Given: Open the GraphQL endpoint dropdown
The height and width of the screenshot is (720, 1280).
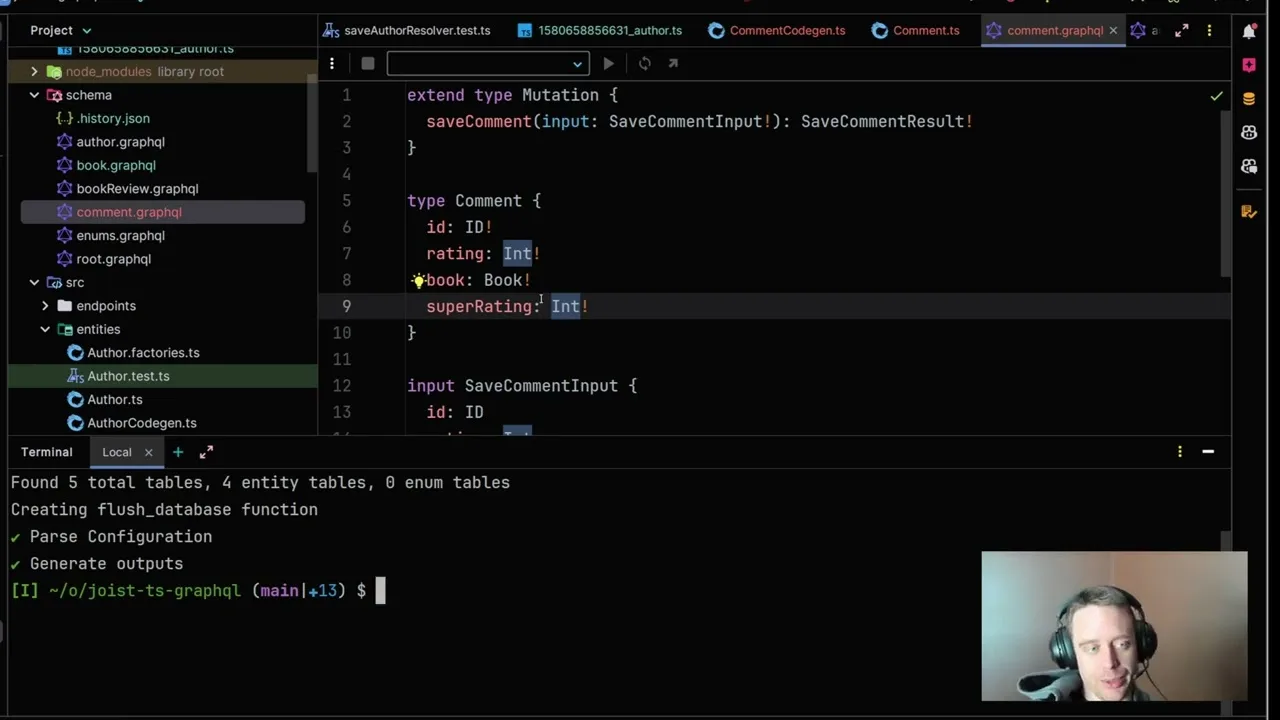Looking at the screenshot, I should pyautogui.click(x=487, y=63).
